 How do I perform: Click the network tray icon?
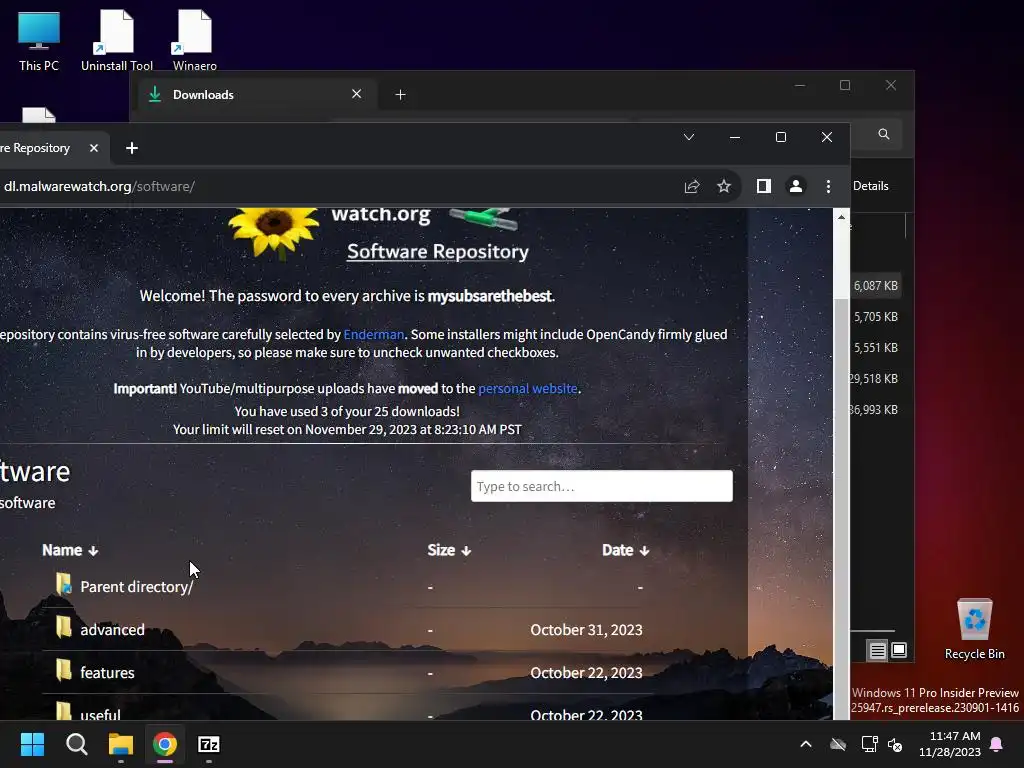(869, 744)
